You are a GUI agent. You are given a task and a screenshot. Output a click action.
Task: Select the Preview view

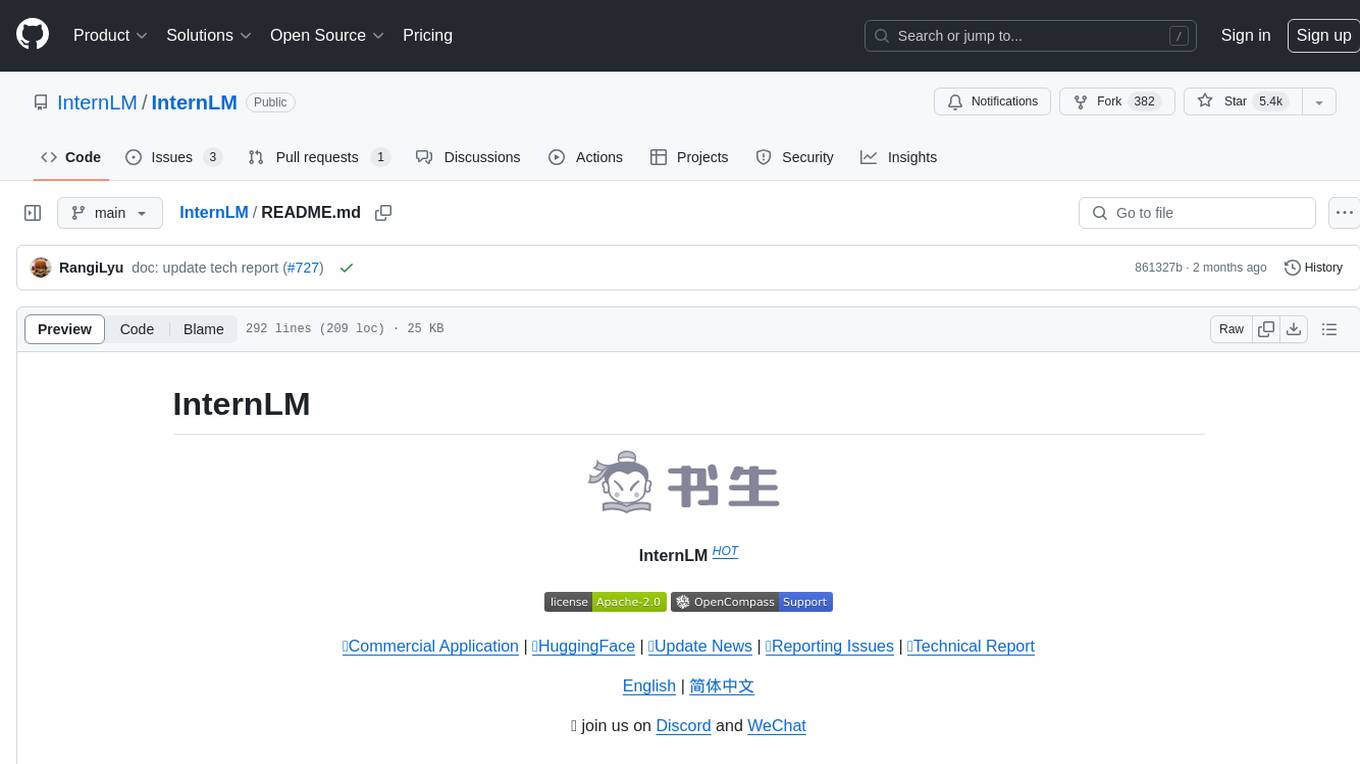pyautogui.click(x=65, y=329)
